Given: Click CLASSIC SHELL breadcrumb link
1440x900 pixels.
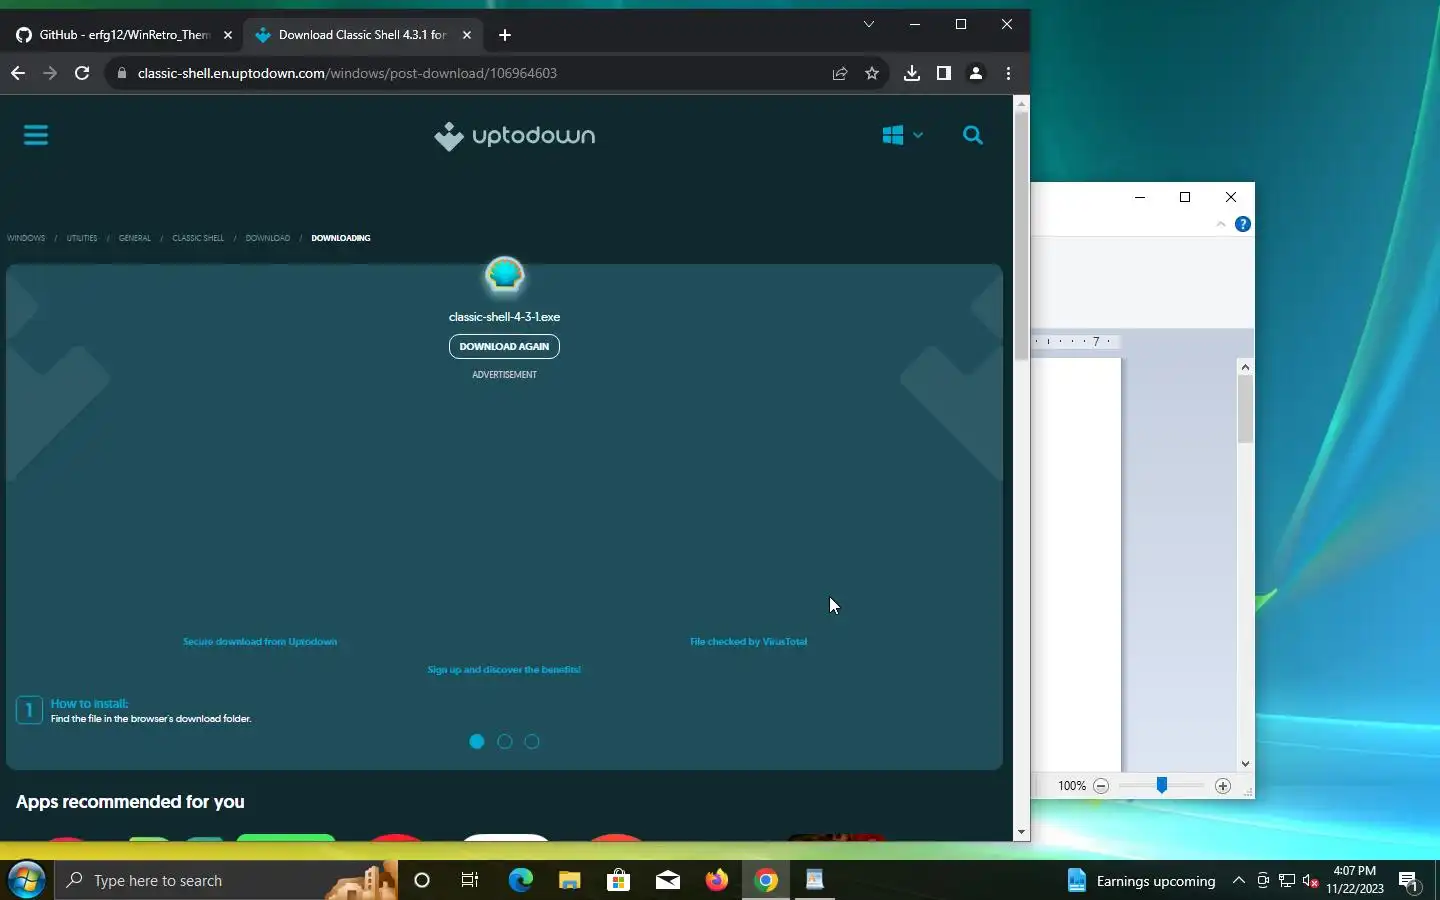Looking at the screenshot, I should 198,238.
